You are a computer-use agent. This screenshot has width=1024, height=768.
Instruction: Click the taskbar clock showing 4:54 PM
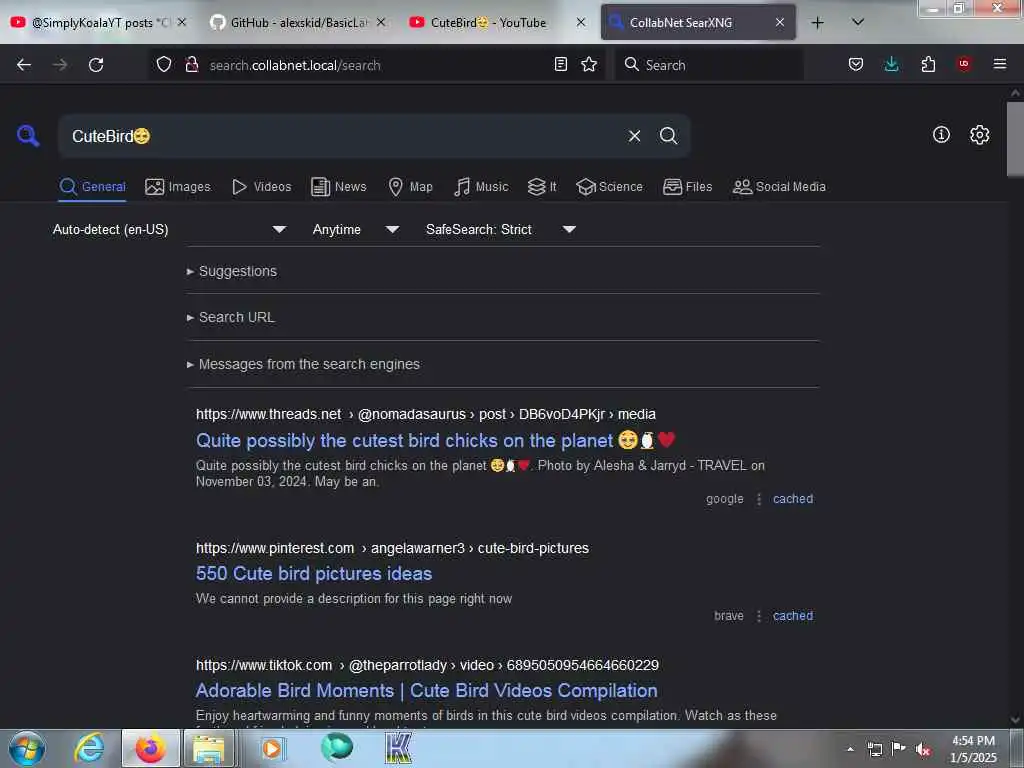(973, 749)
